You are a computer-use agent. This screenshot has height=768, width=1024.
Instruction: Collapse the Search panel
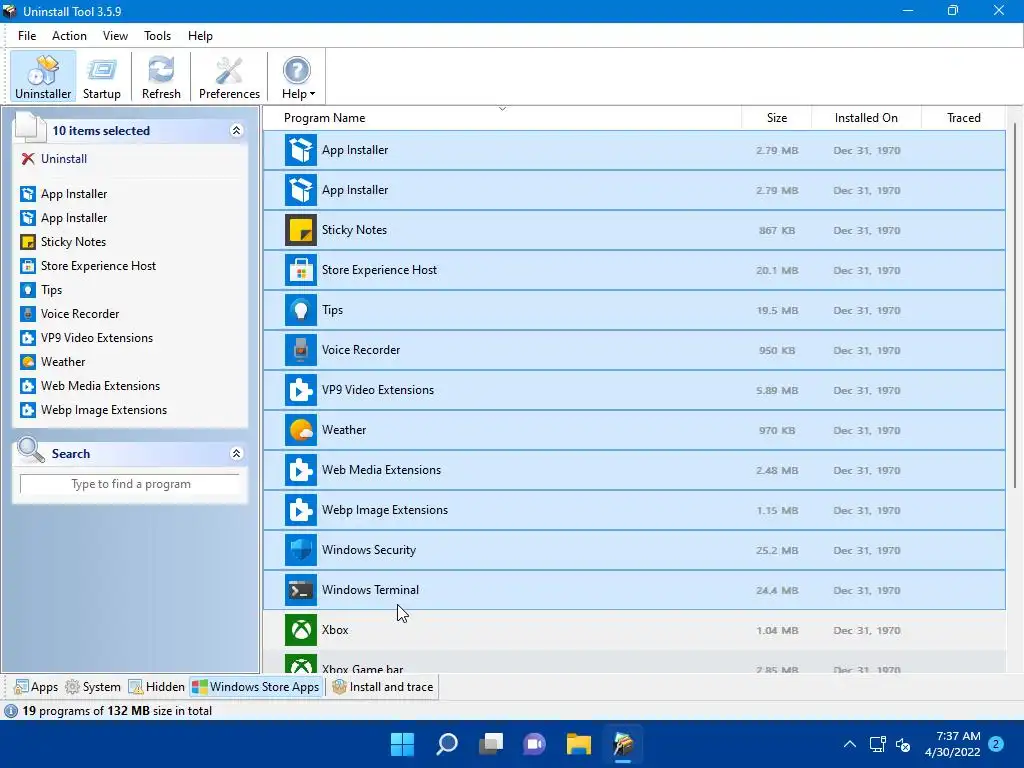pos(236,453)
